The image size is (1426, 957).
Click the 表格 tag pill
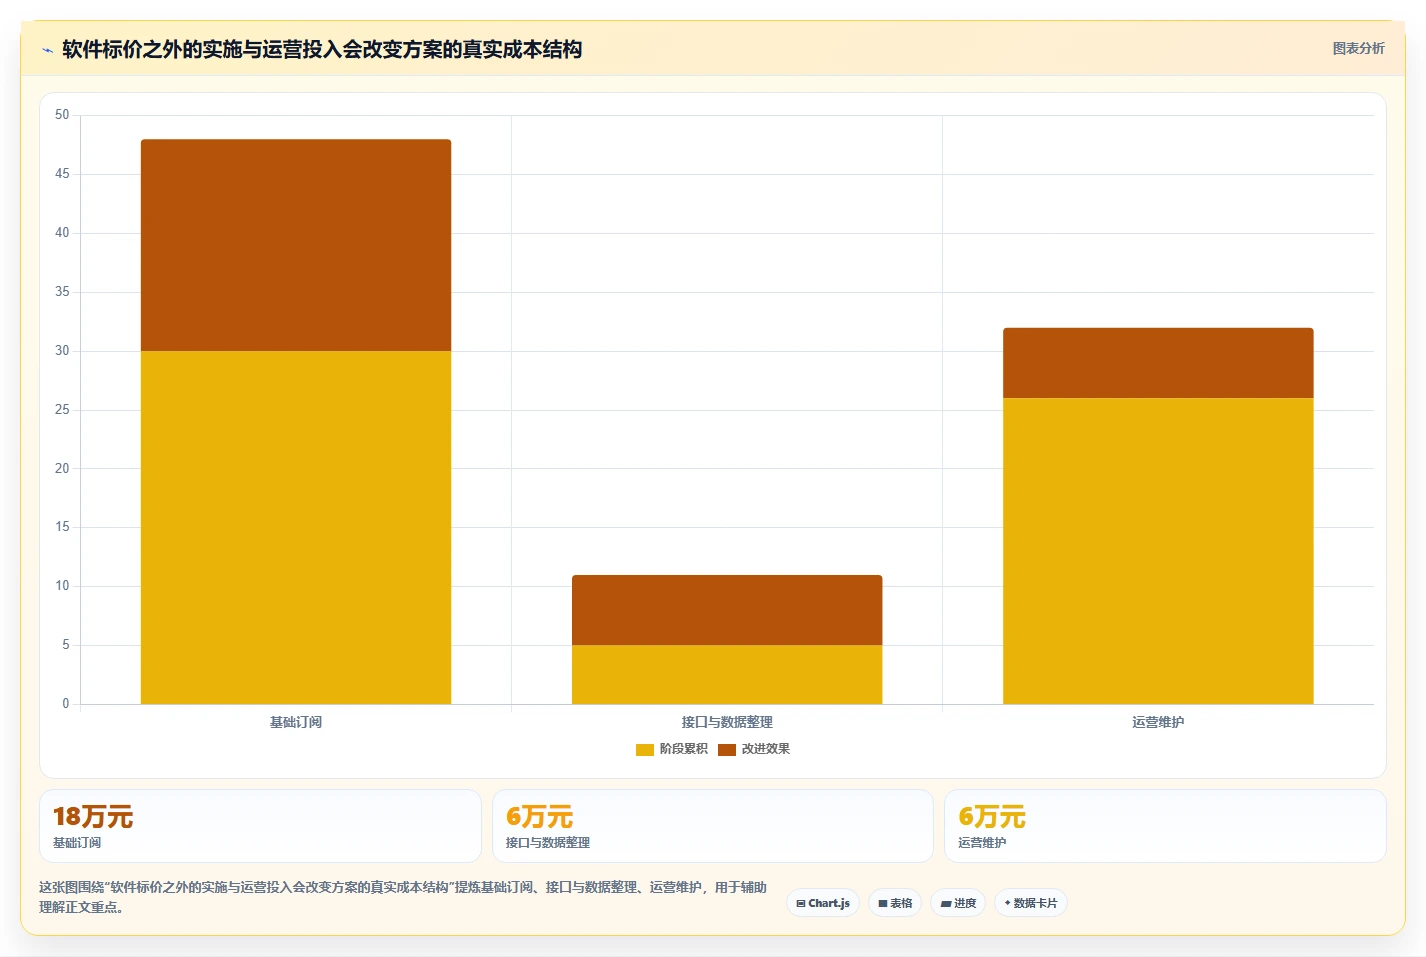coord(895,903)
